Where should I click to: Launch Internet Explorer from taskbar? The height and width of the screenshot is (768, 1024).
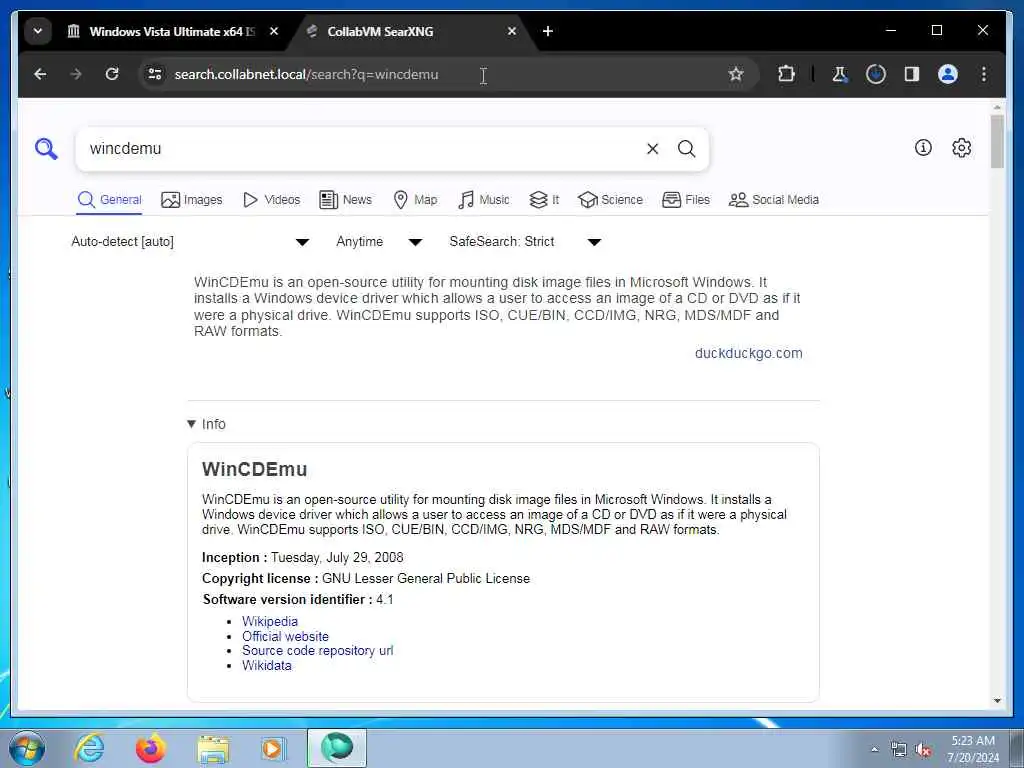[89, 748]
